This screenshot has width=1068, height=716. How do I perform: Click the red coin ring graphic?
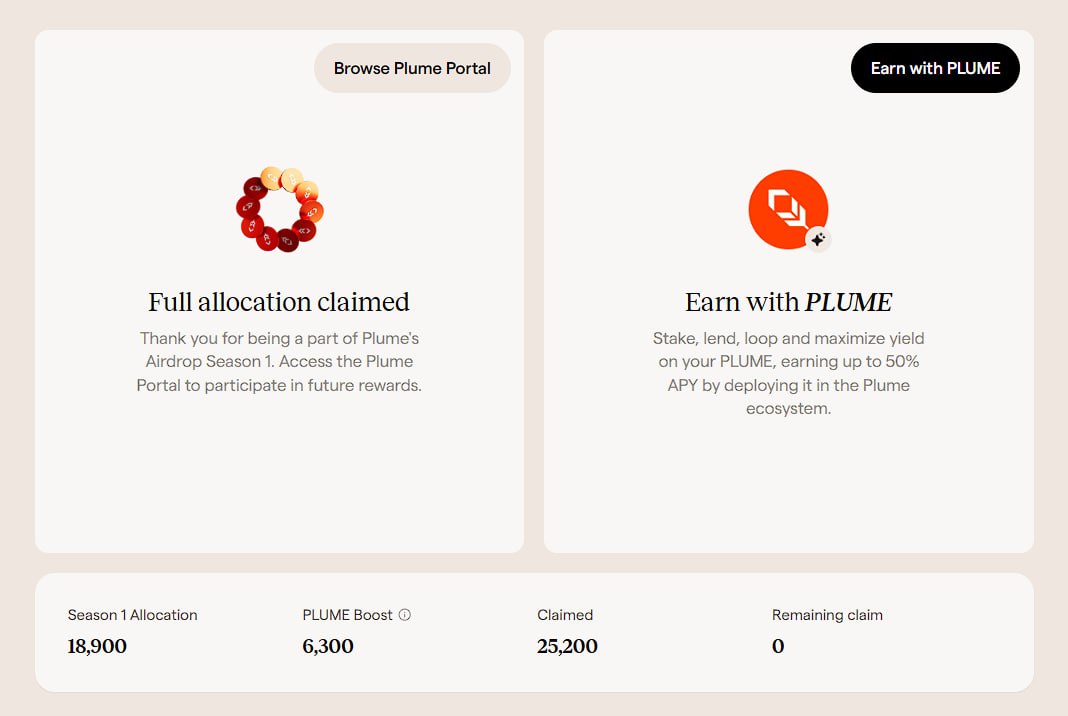coord(280,209)
